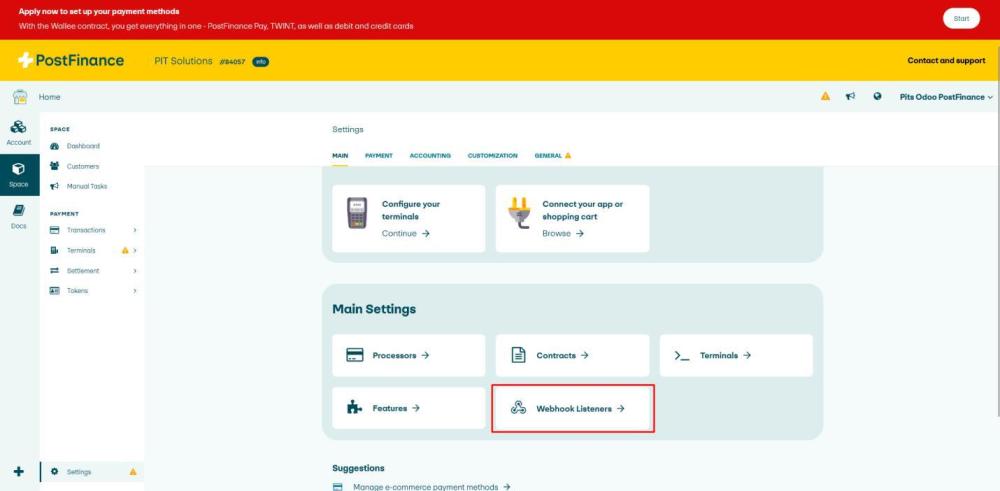The image size is (1000, 491).
Task: Open the Contracts setting card
Action: point(572,355)
